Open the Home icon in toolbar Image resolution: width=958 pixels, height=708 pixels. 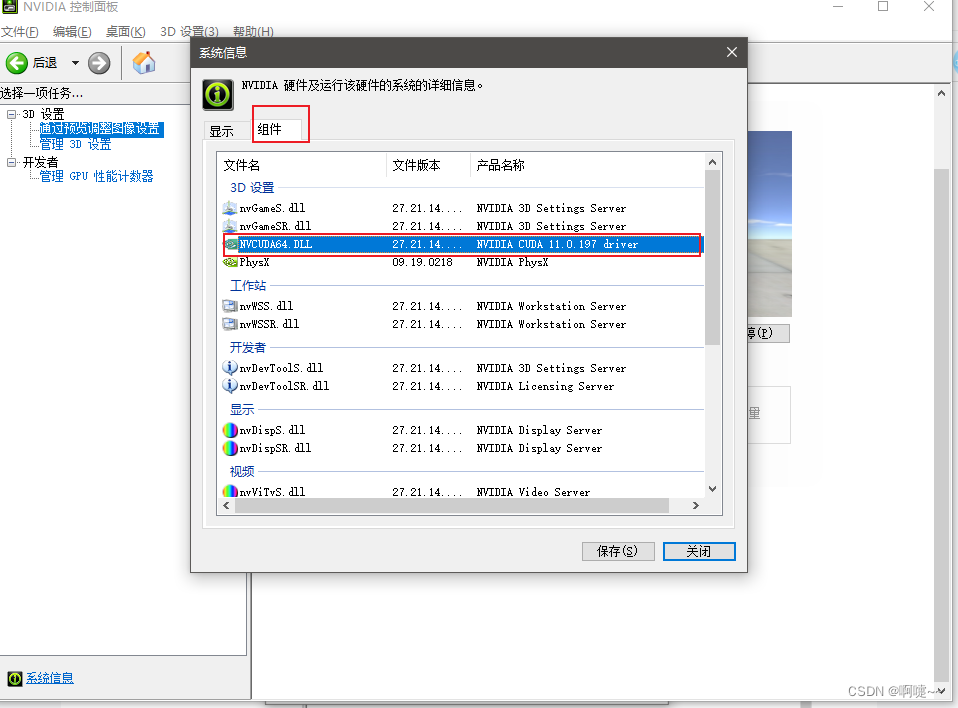[x=144, y=63]
